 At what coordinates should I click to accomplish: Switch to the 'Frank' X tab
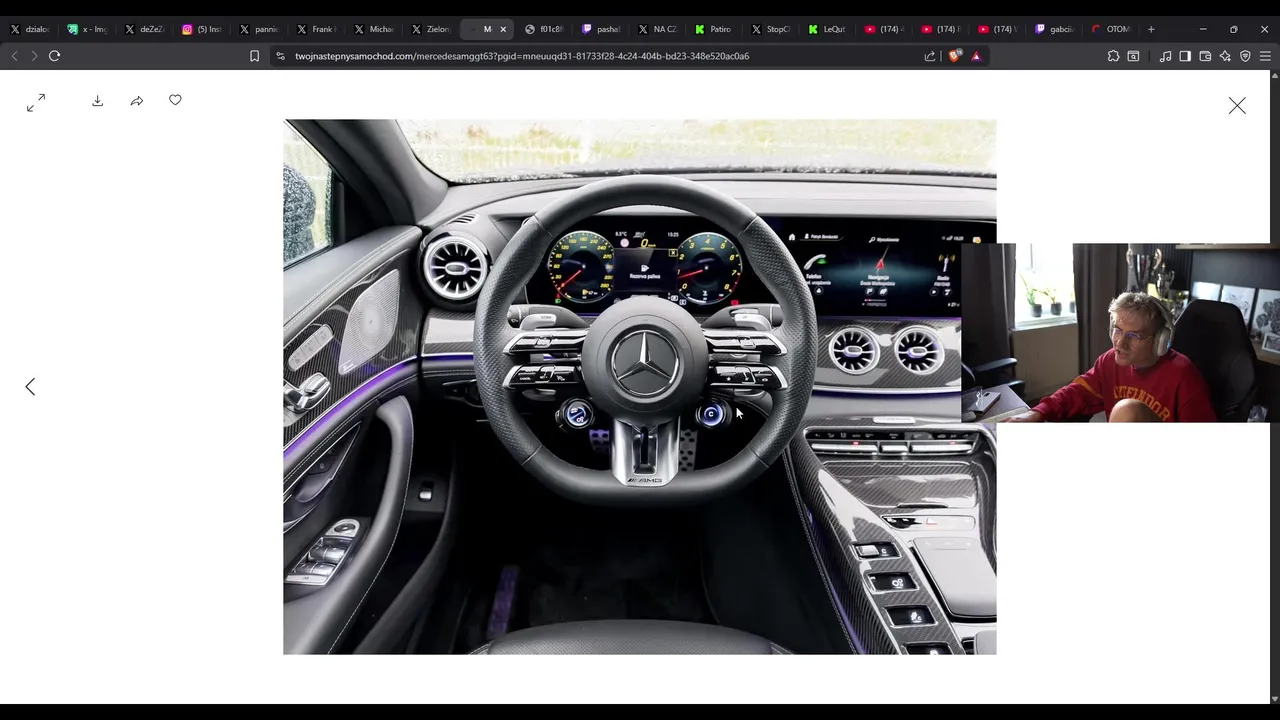[317, 29]
